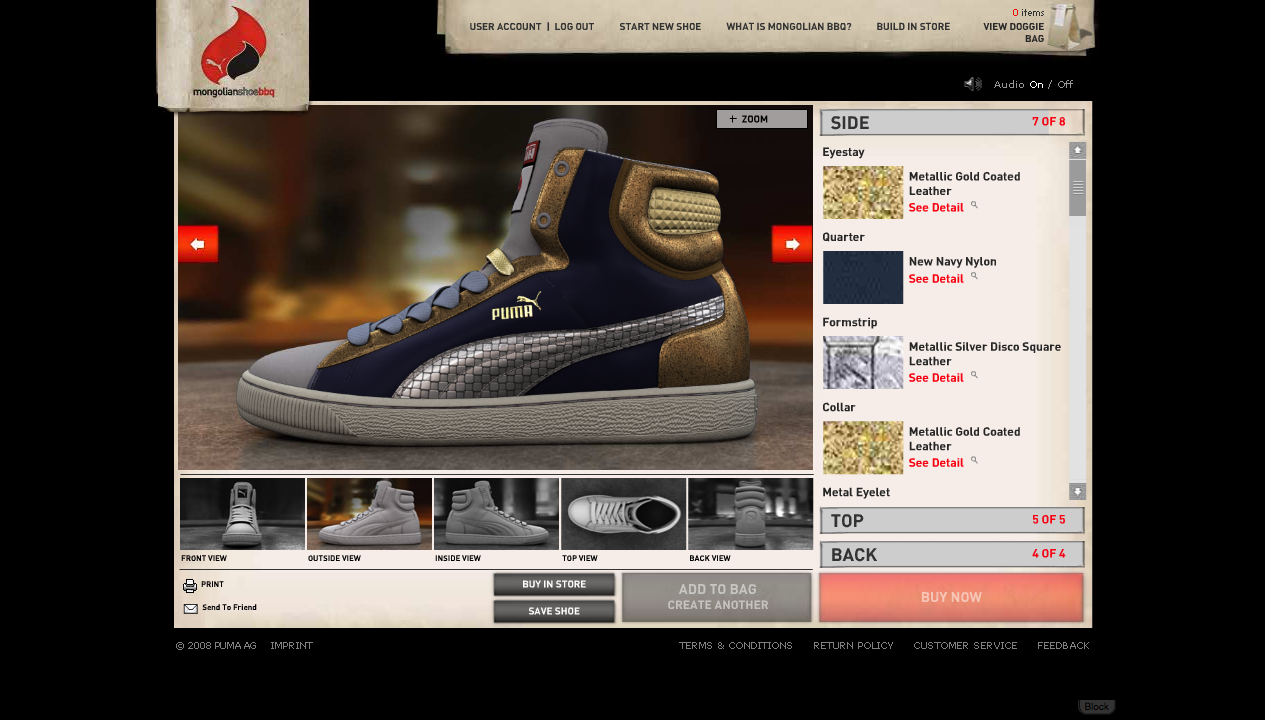Click the Mongolian Shoe BBQ flame logo
The height and width of the screenshot is (720, 1265).
[x=234, y=53]
